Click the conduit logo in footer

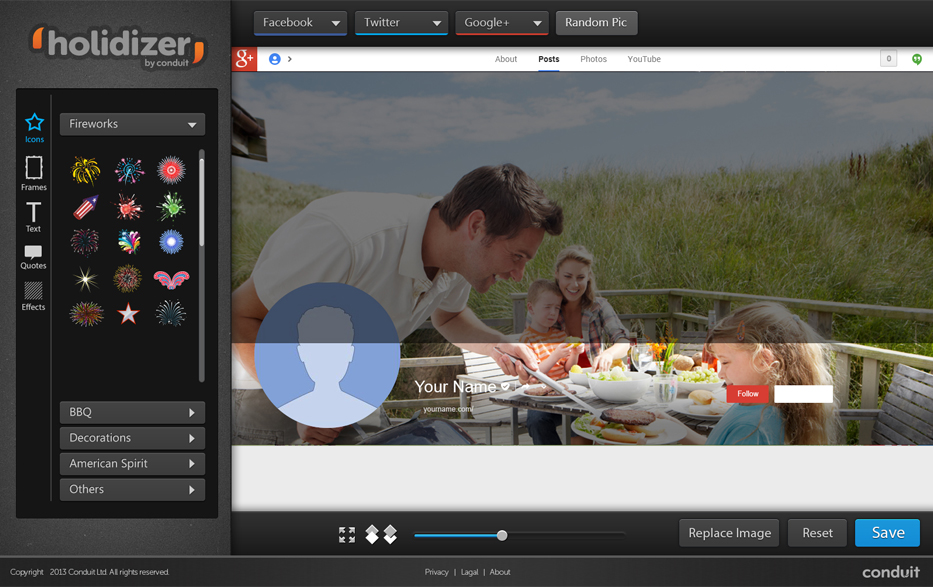(891, 572)
